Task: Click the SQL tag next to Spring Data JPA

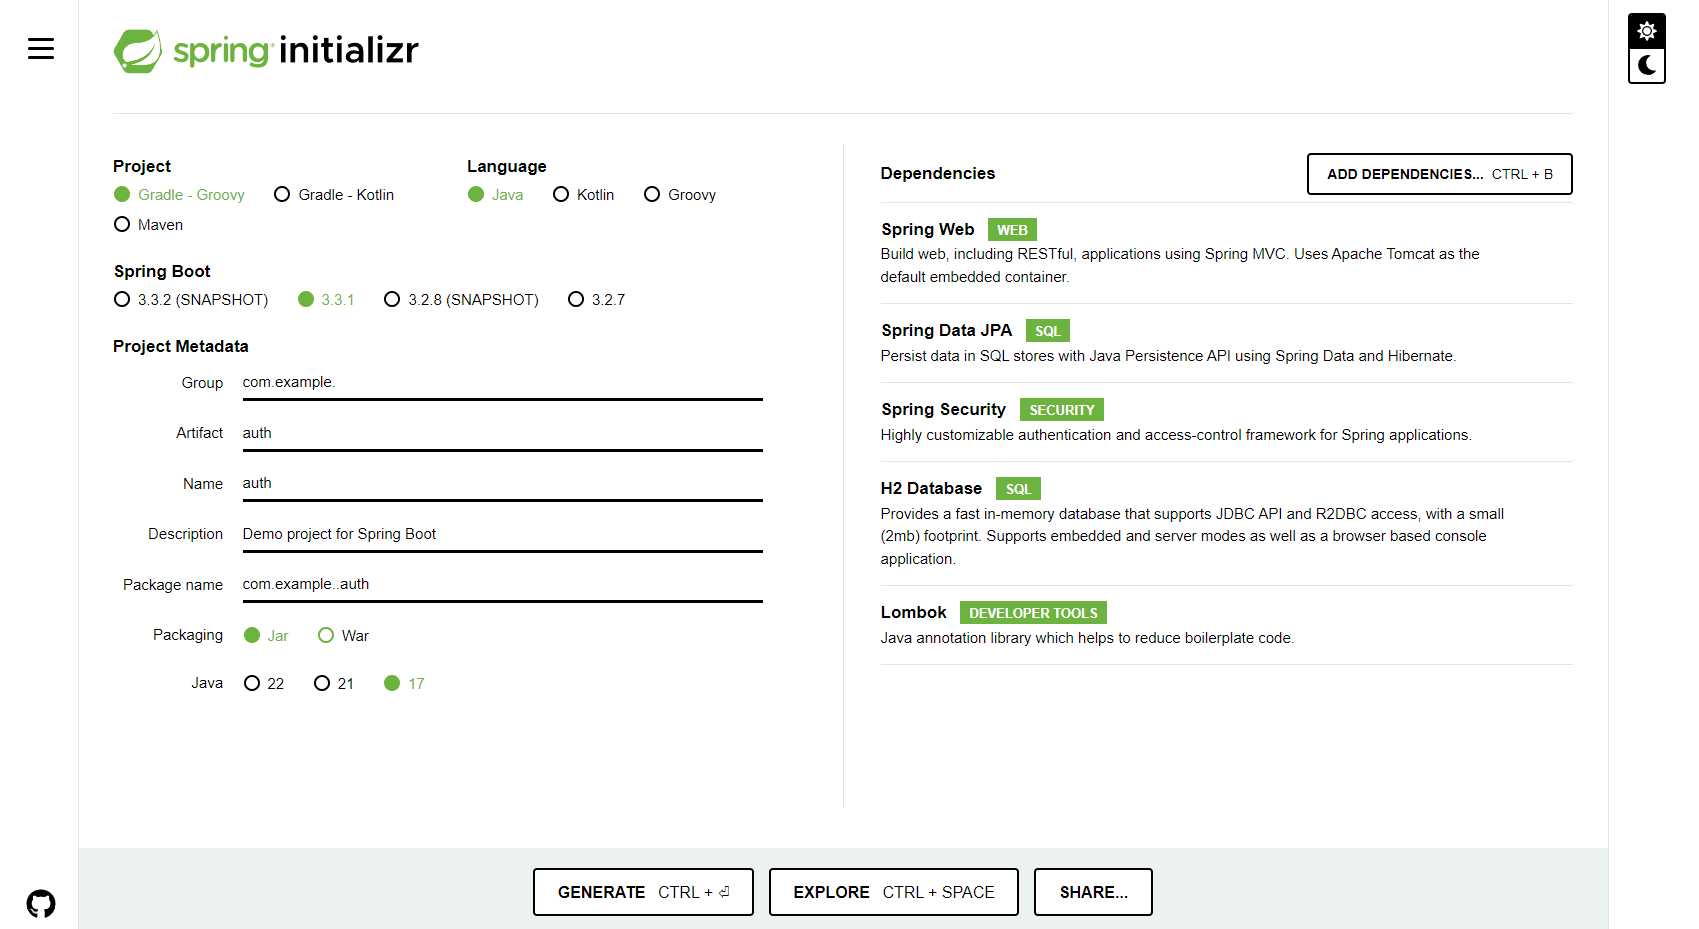Action: point(1048,331)
